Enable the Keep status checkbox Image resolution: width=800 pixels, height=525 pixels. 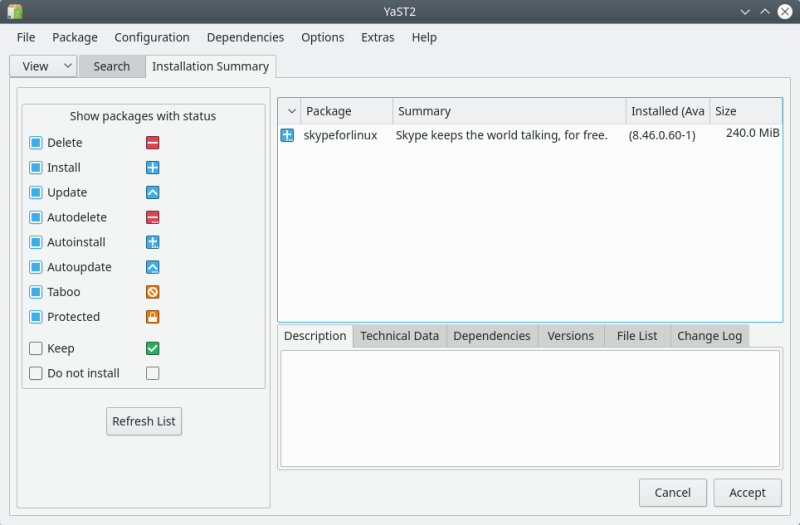pyautogui.click(x=36, y=348)
